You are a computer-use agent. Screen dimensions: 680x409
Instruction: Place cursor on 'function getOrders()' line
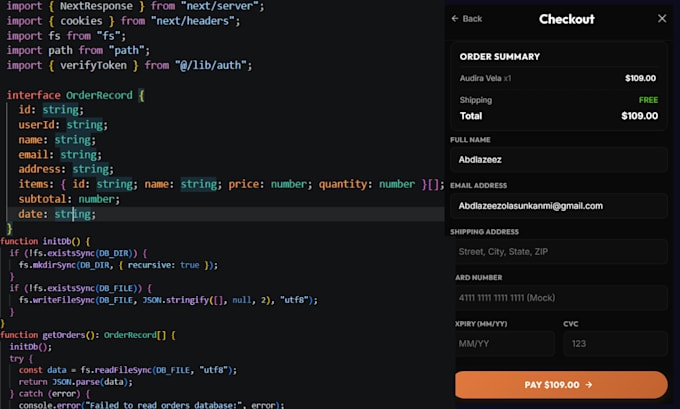point(88,335)
